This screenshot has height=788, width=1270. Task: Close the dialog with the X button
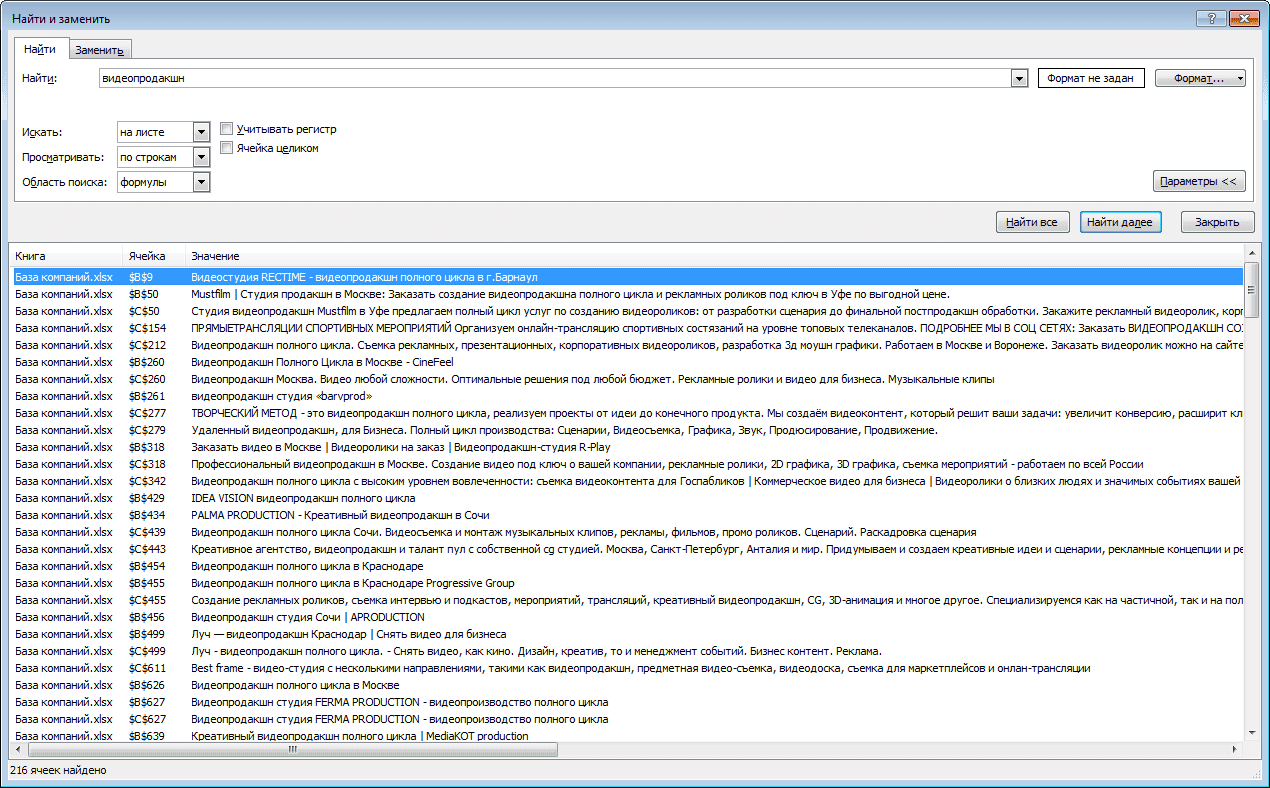tap(1245, 18)
